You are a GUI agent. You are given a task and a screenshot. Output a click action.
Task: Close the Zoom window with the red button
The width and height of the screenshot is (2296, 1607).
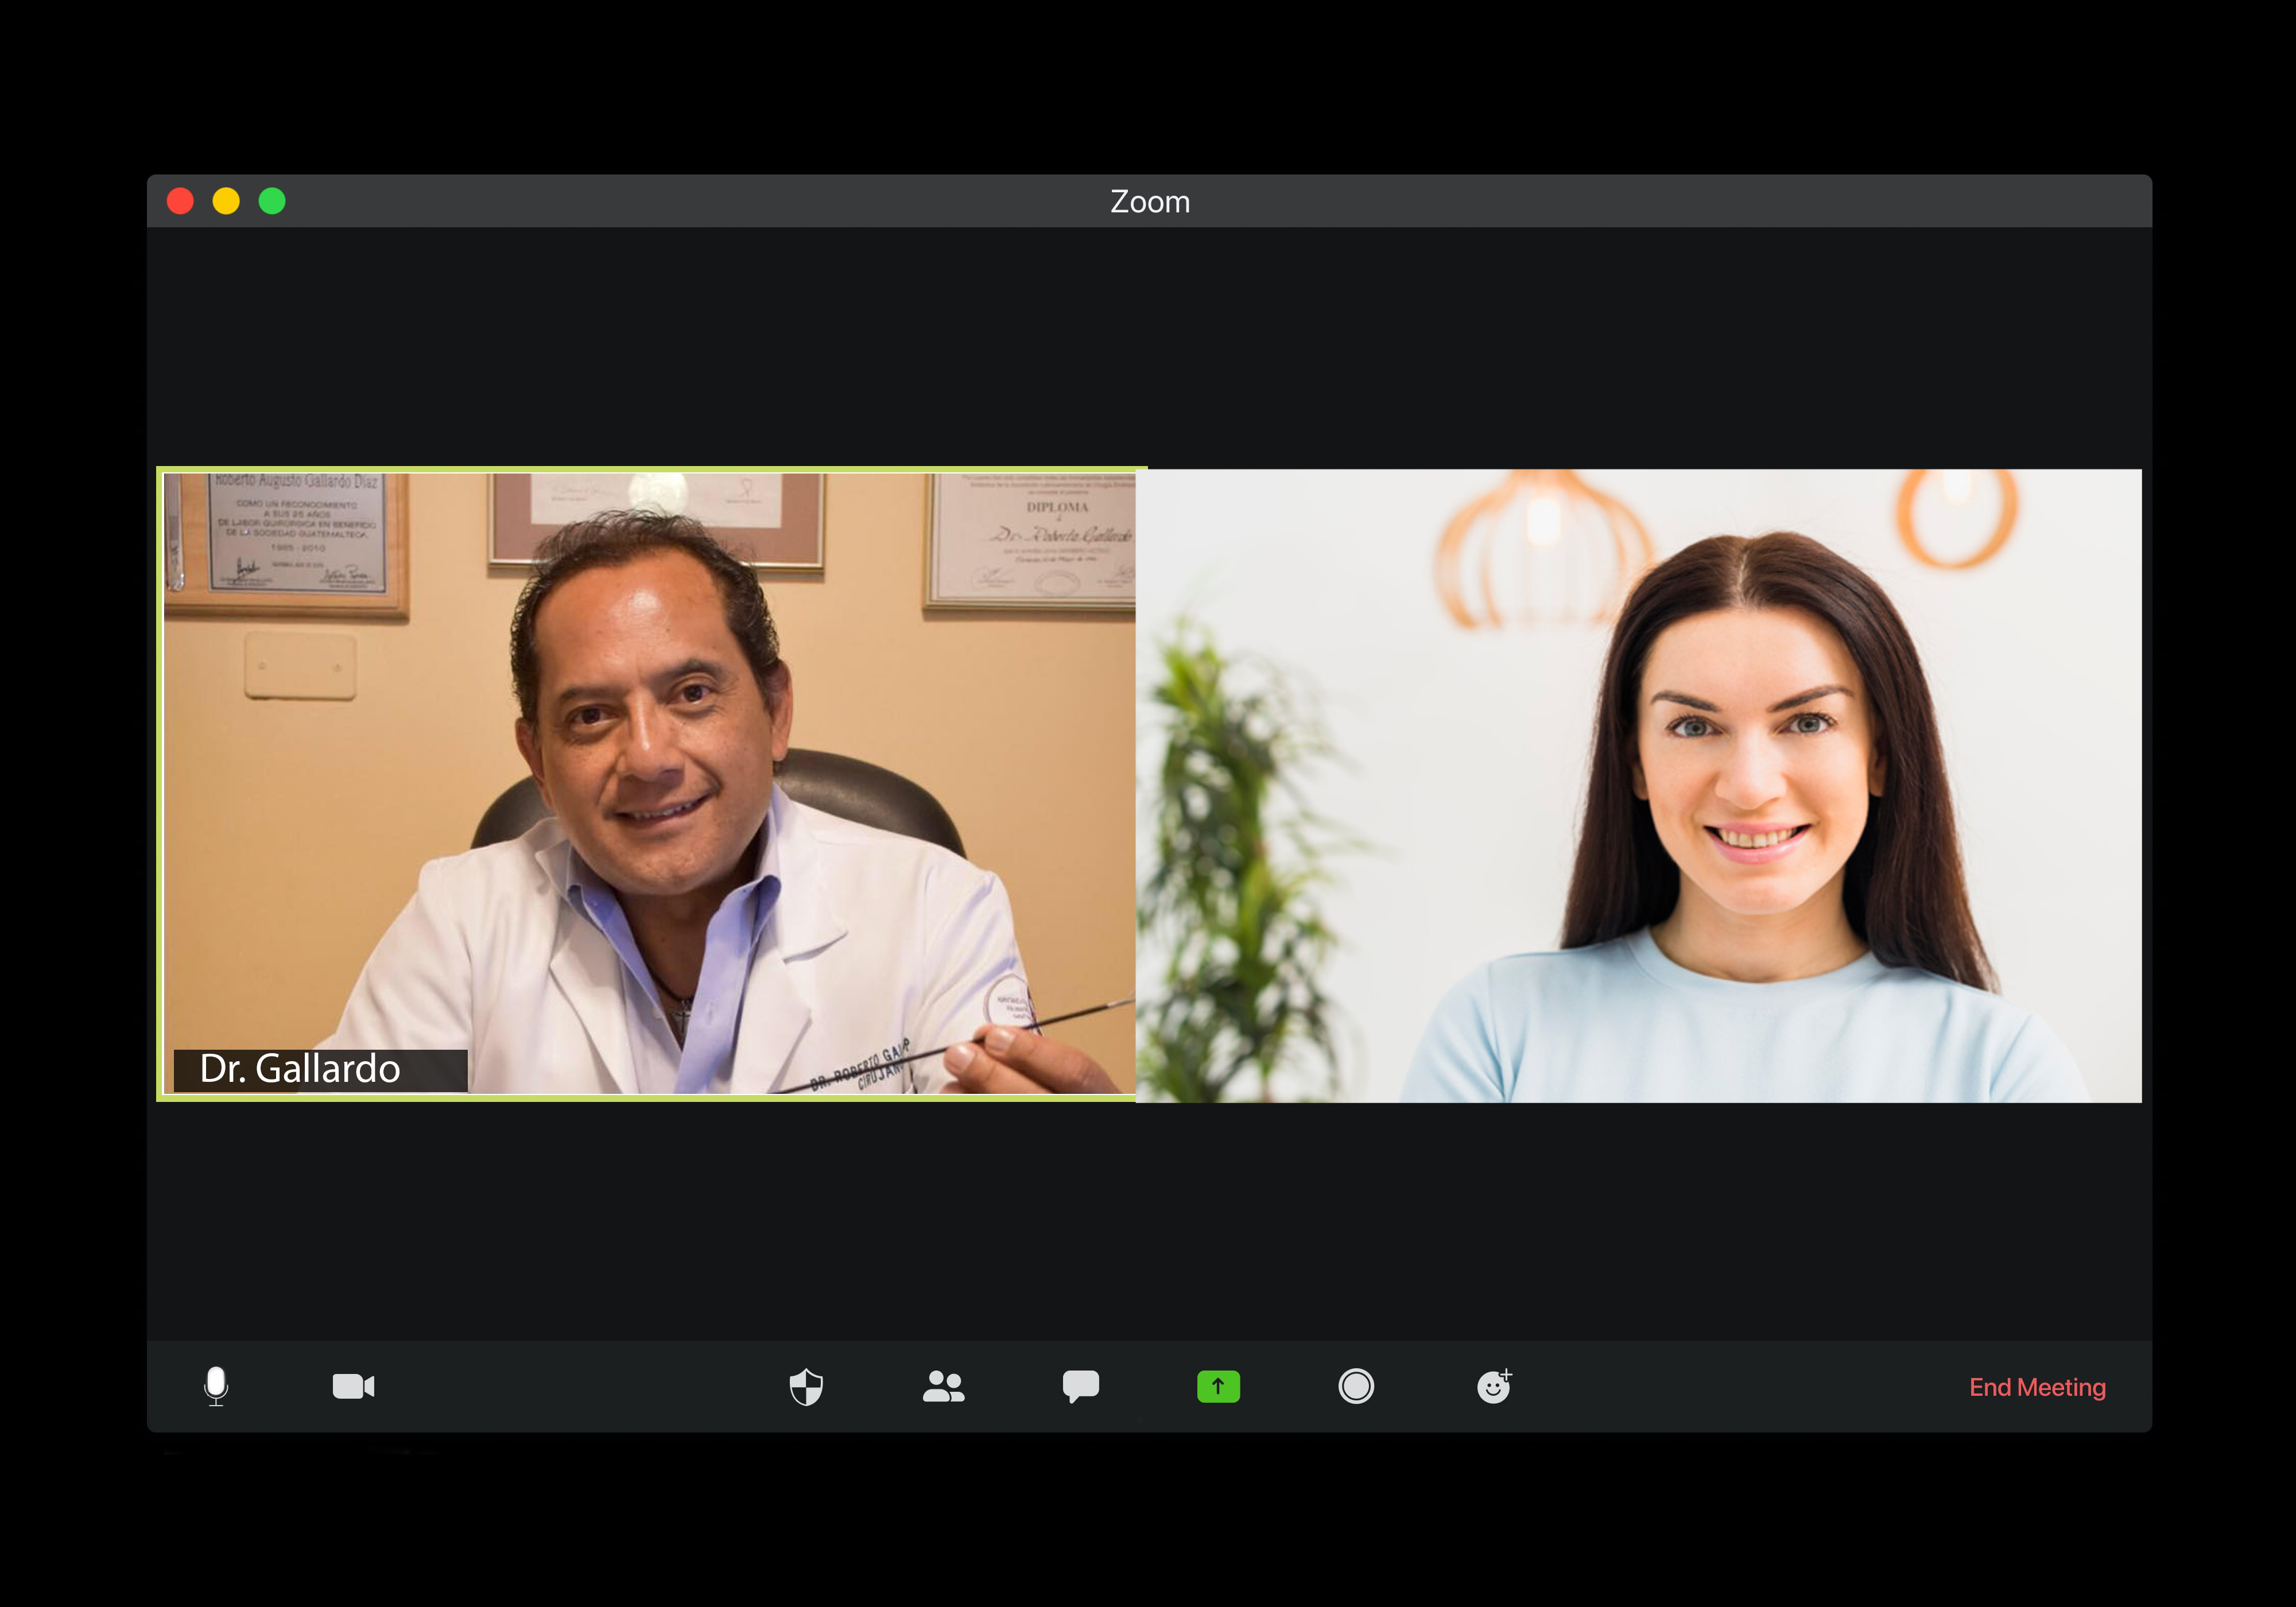click(181, 201)
